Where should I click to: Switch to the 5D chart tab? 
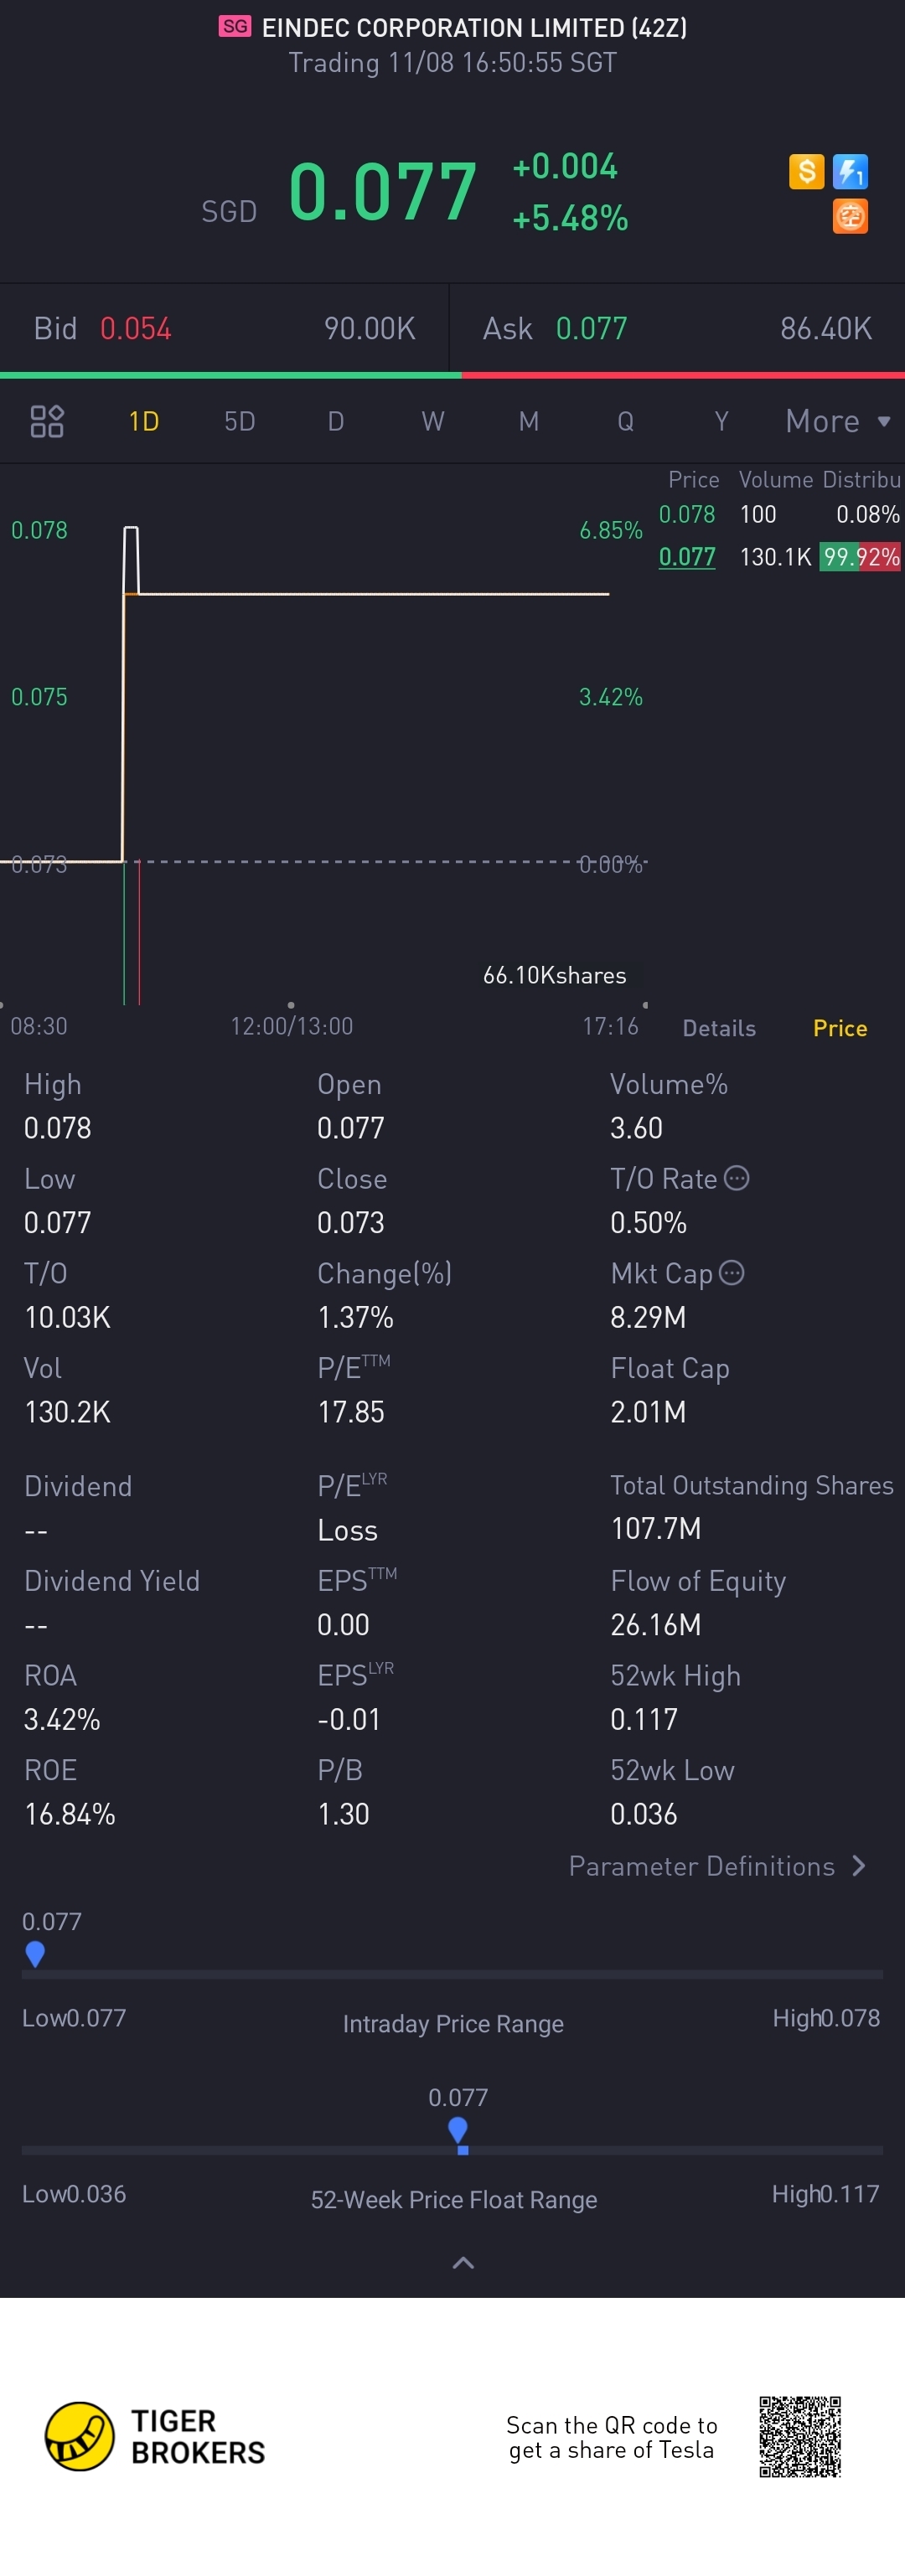[x=240, y=421]
